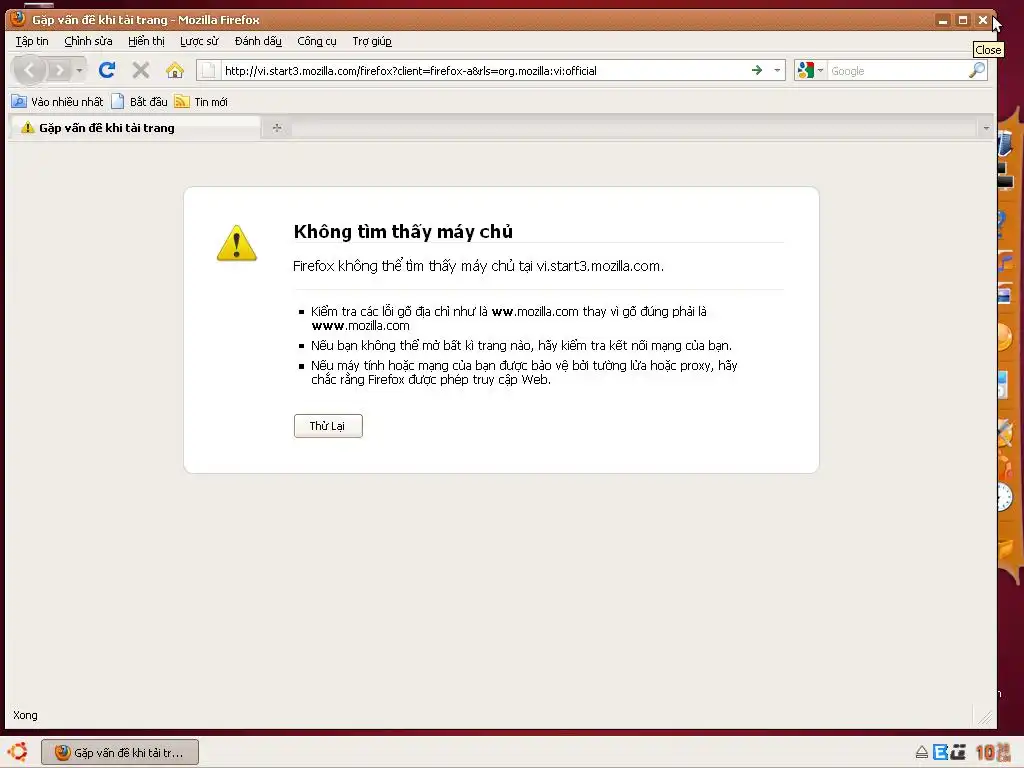Reload the page with the blue refresh icon
Screen dimensions: 1024x768
coord(107,70)
